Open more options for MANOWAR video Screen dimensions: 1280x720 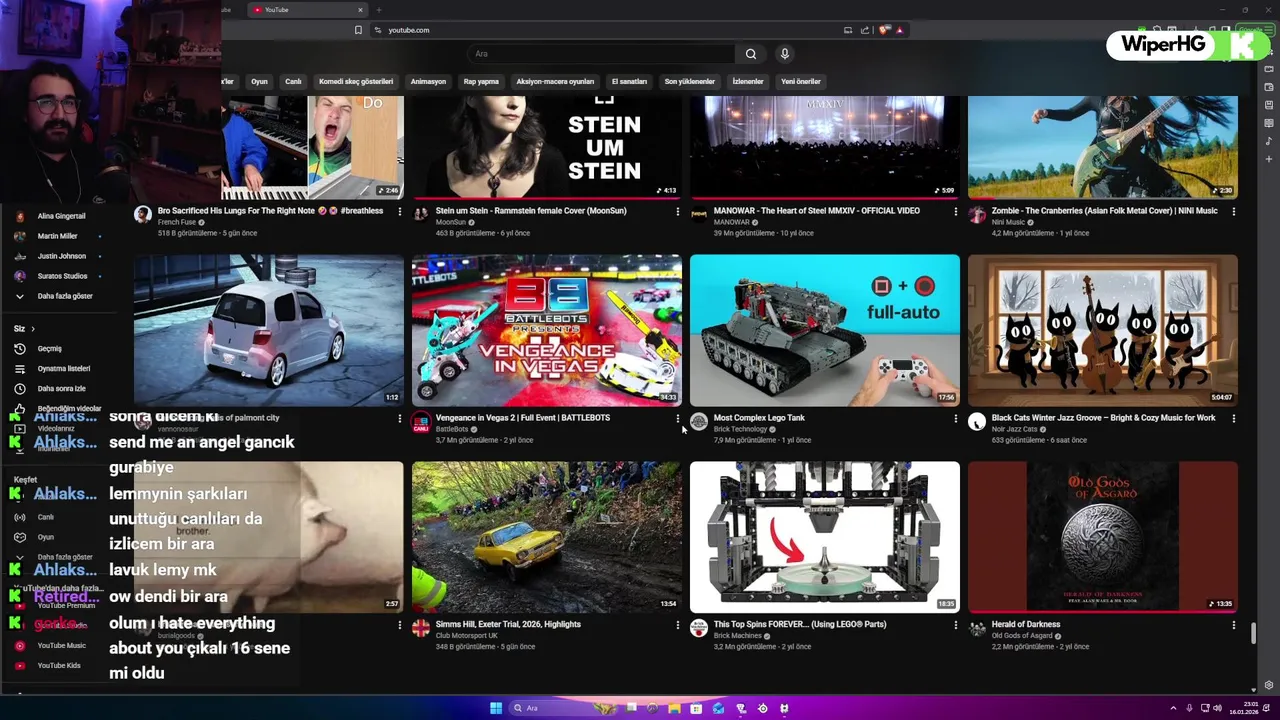pos(955,211)
